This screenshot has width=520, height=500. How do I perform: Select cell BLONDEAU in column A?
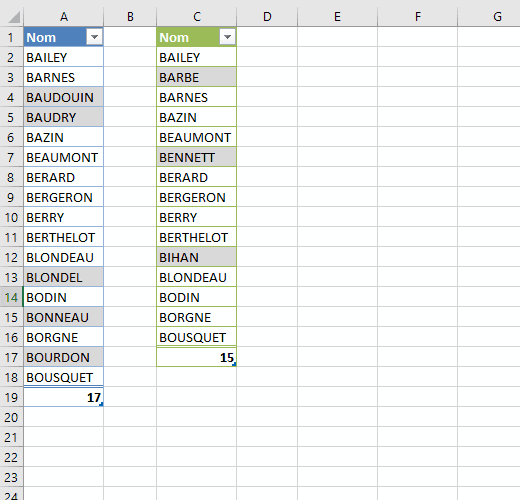pyautogui.click(x=64, y=257)
